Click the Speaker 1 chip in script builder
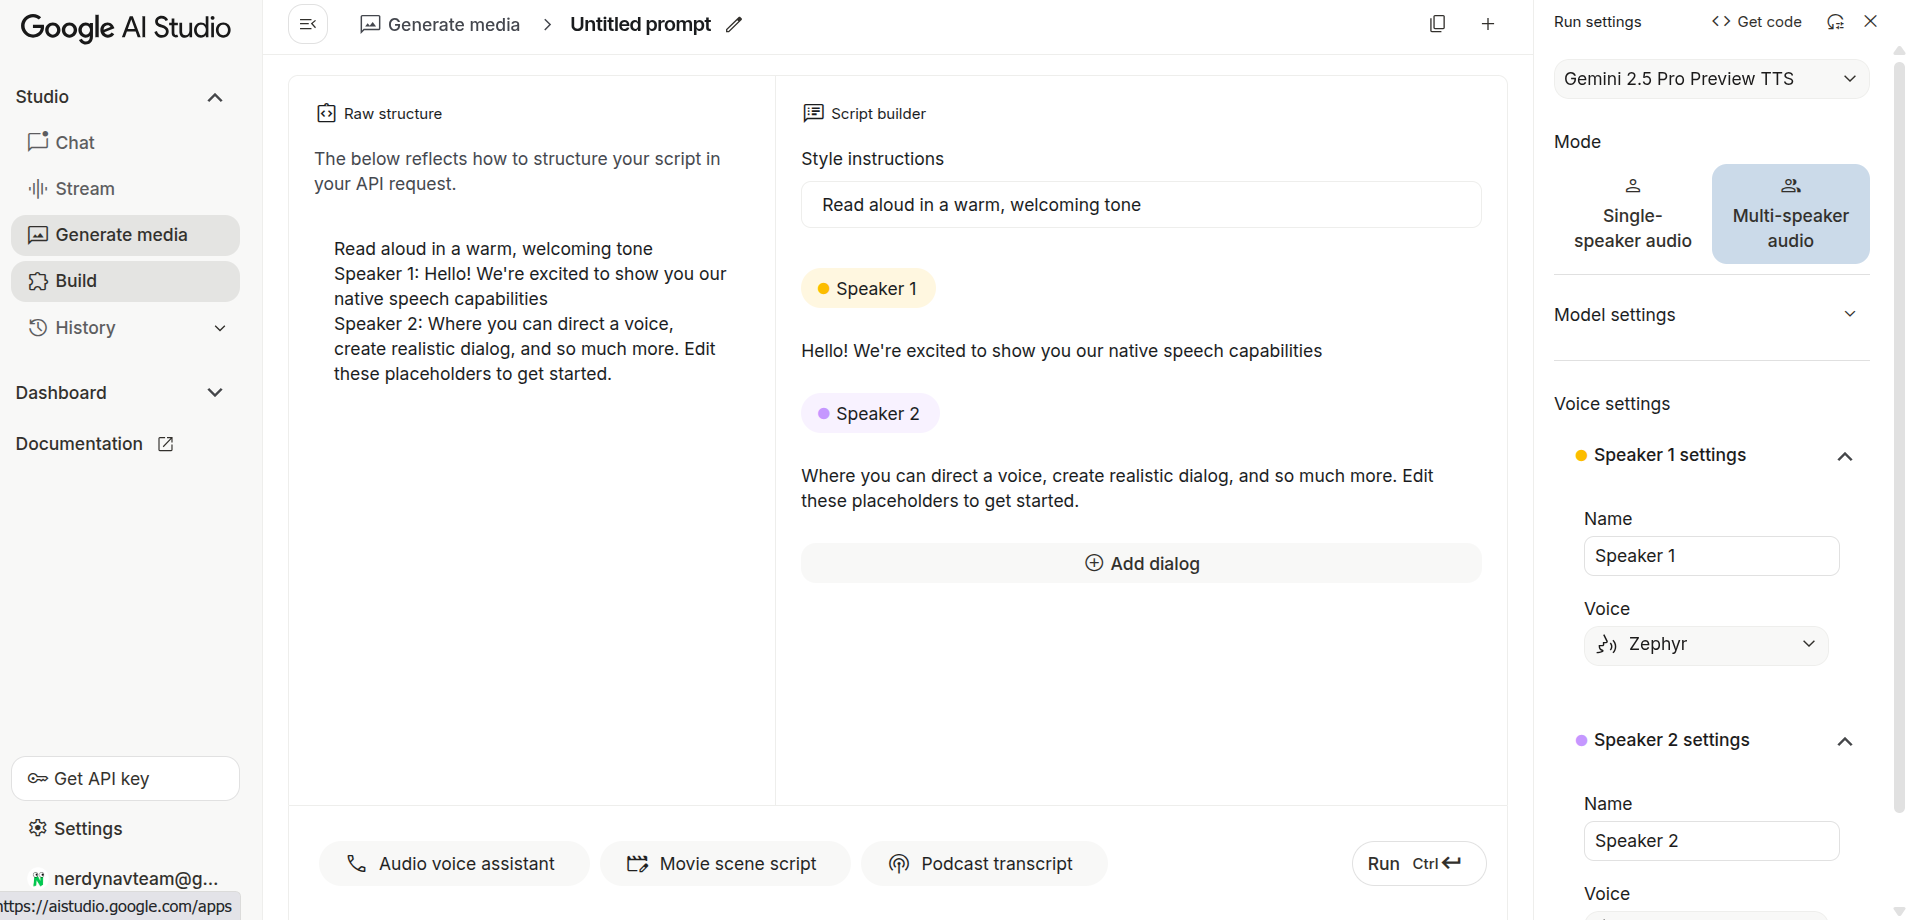Image resolution: width=1908 pixels, height=920 pixels. (868, 288)
